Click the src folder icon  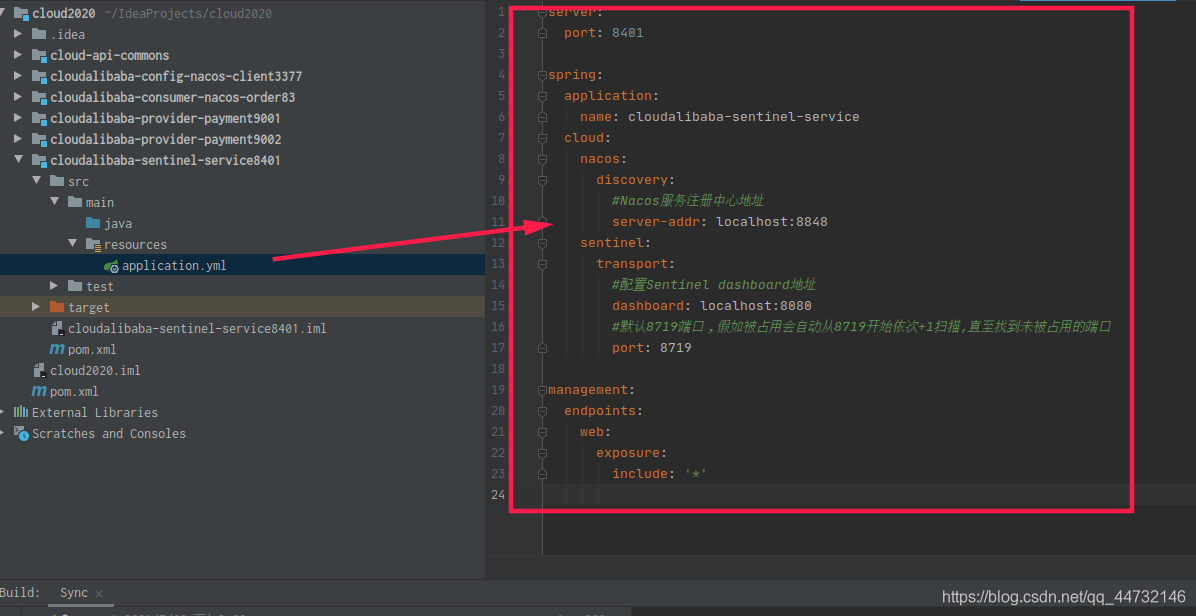(x=56, y=181)
